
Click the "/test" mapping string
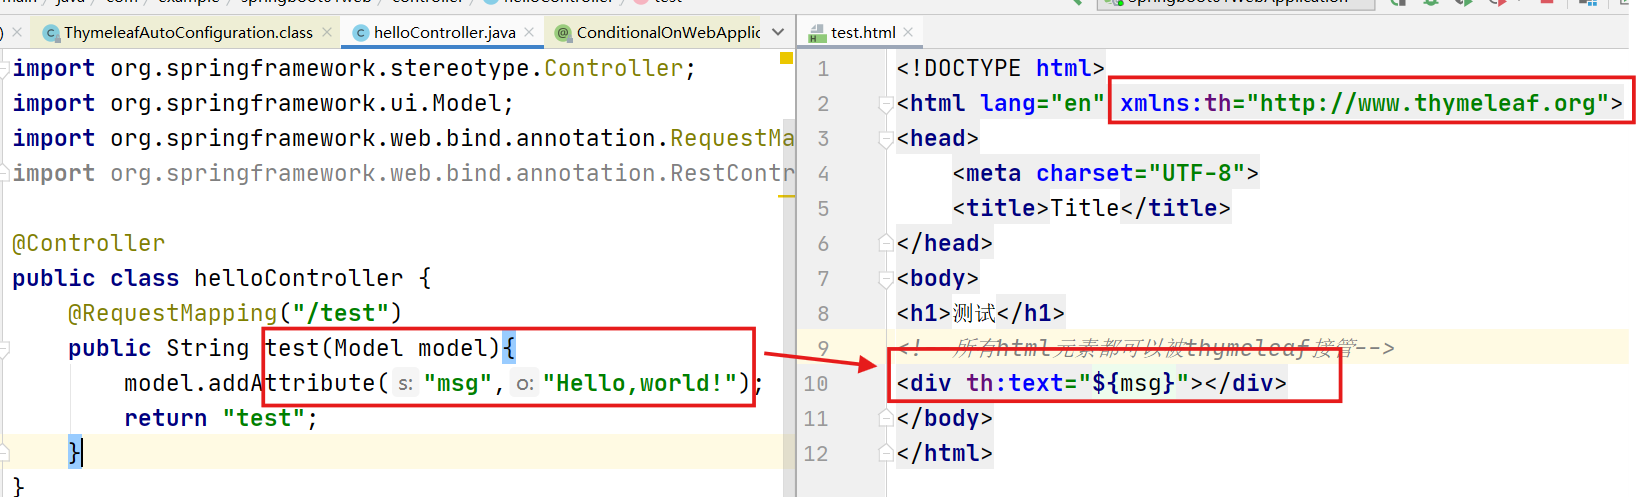[341, 313]
